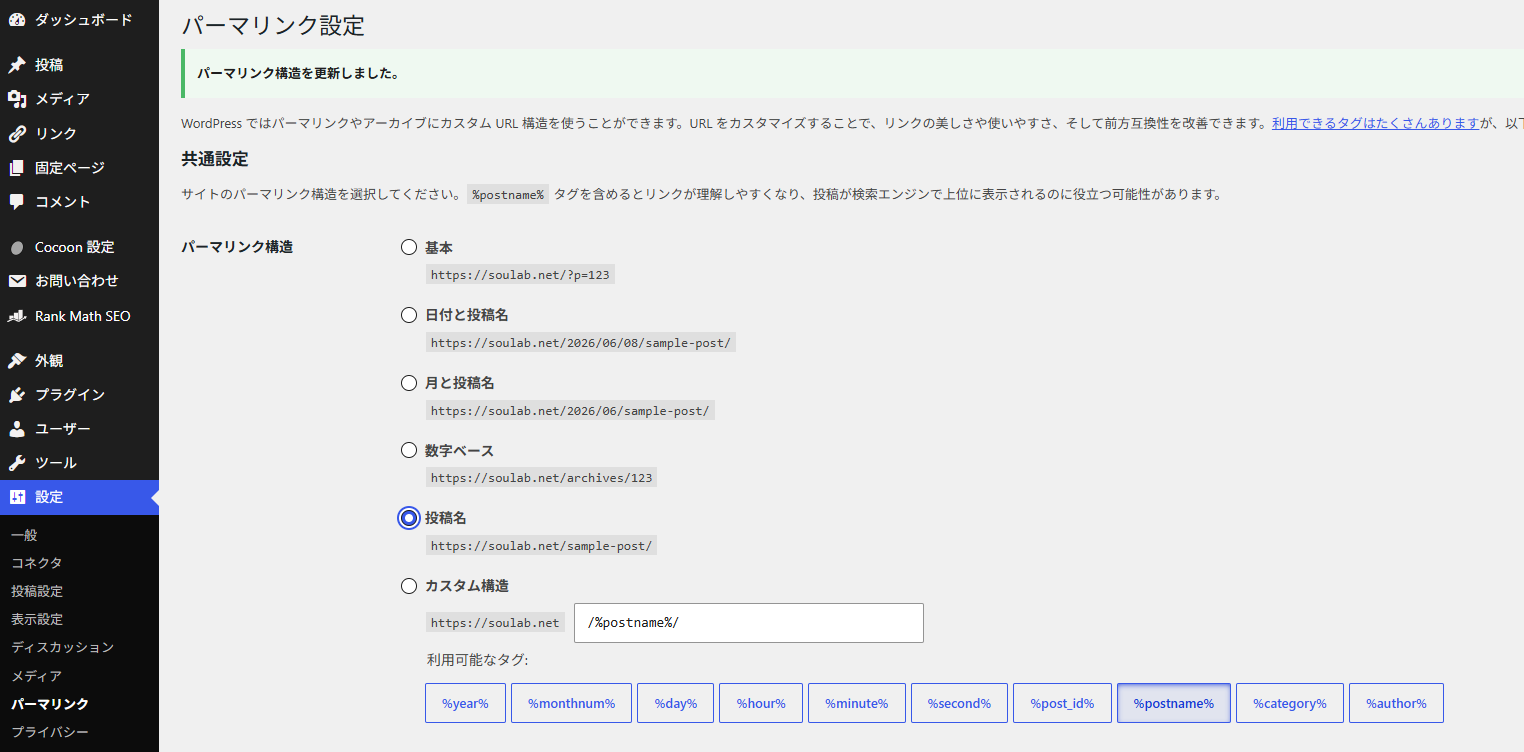Select the 日付と投稿名 radio button

point(409,315)
